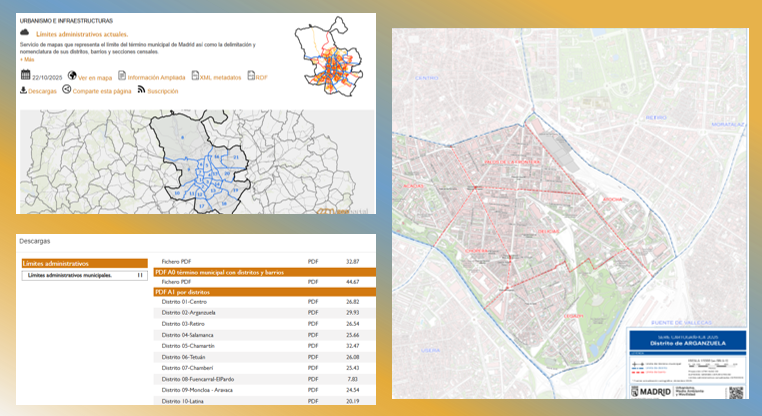The height and width of the screenshot is (416, 762).
Task: Click the XML metadatos file icon
Action: pos(195,75)
